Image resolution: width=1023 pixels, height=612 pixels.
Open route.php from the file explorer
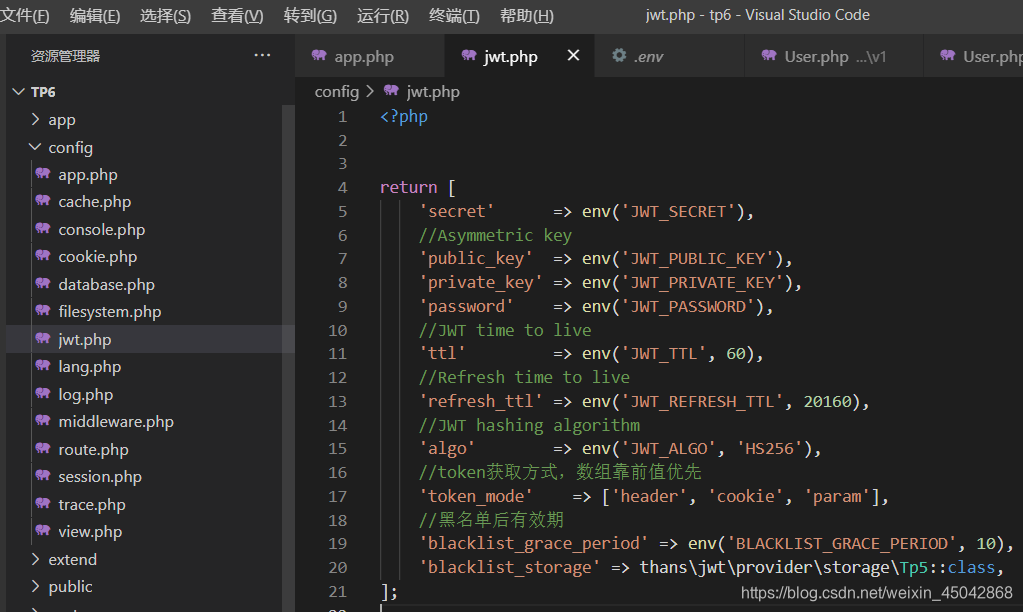point(93,449)
